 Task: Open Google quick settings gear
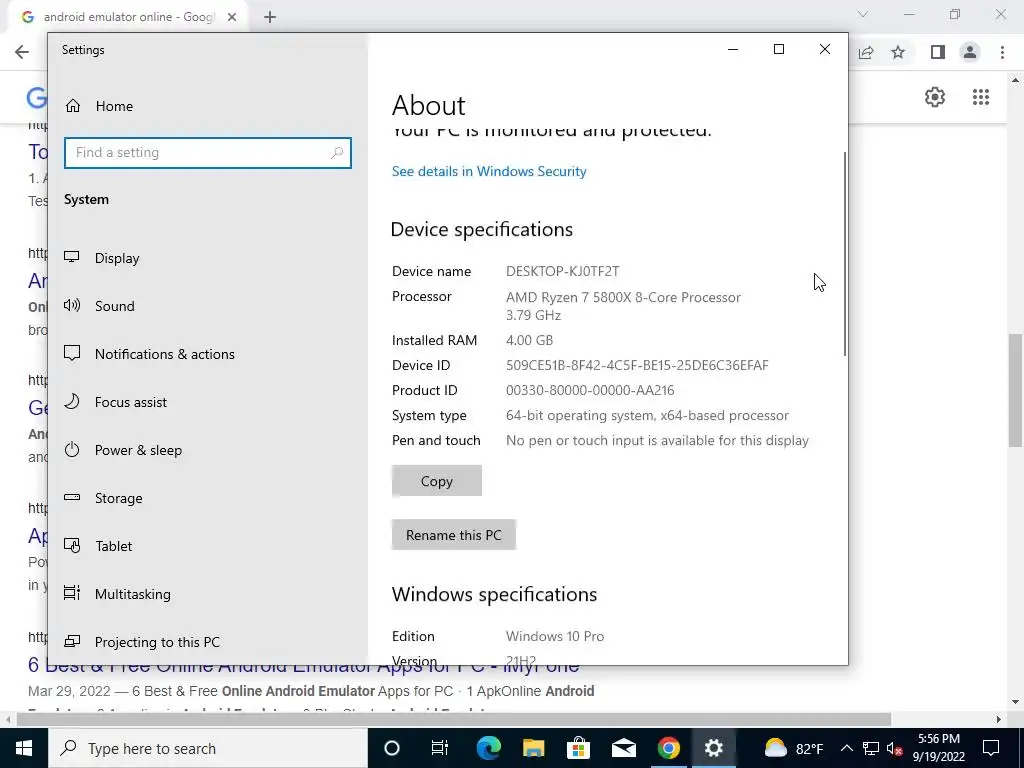tap(935, 97)
